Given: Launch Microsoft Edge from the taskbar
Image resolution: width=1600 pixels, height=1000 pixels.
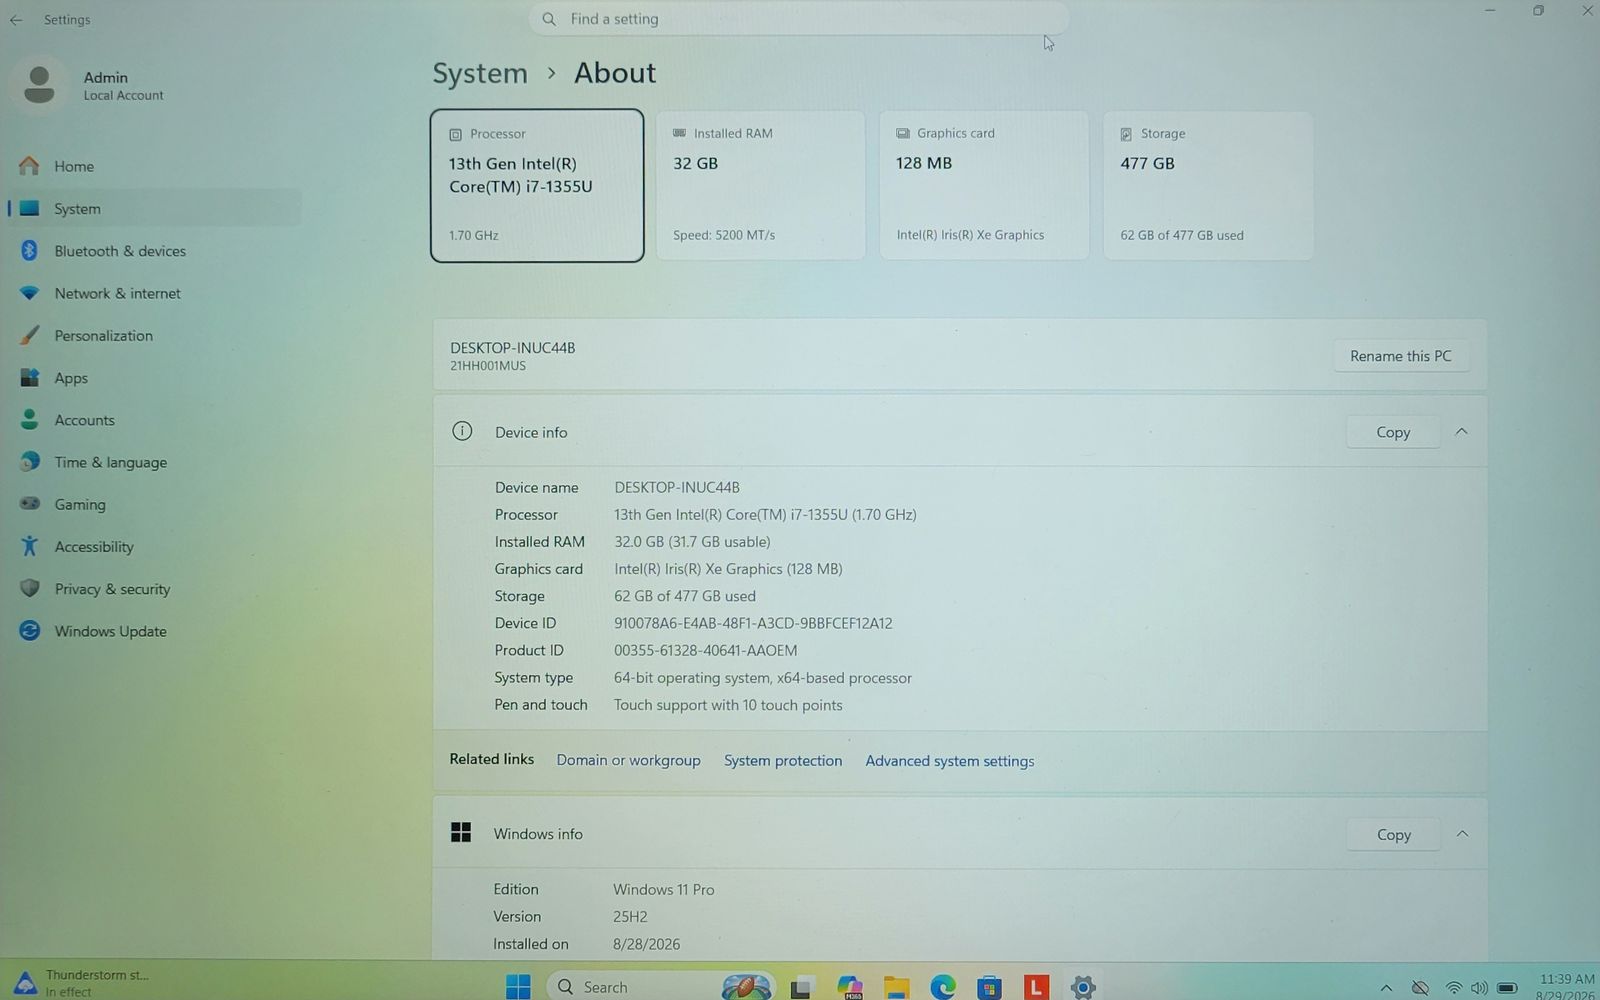Looking at the screenshot, I should 943,988.
